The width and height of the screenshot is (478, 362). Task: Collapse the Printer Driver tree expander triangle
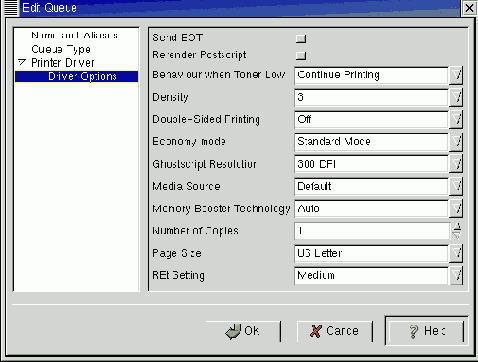click(22, 62)
